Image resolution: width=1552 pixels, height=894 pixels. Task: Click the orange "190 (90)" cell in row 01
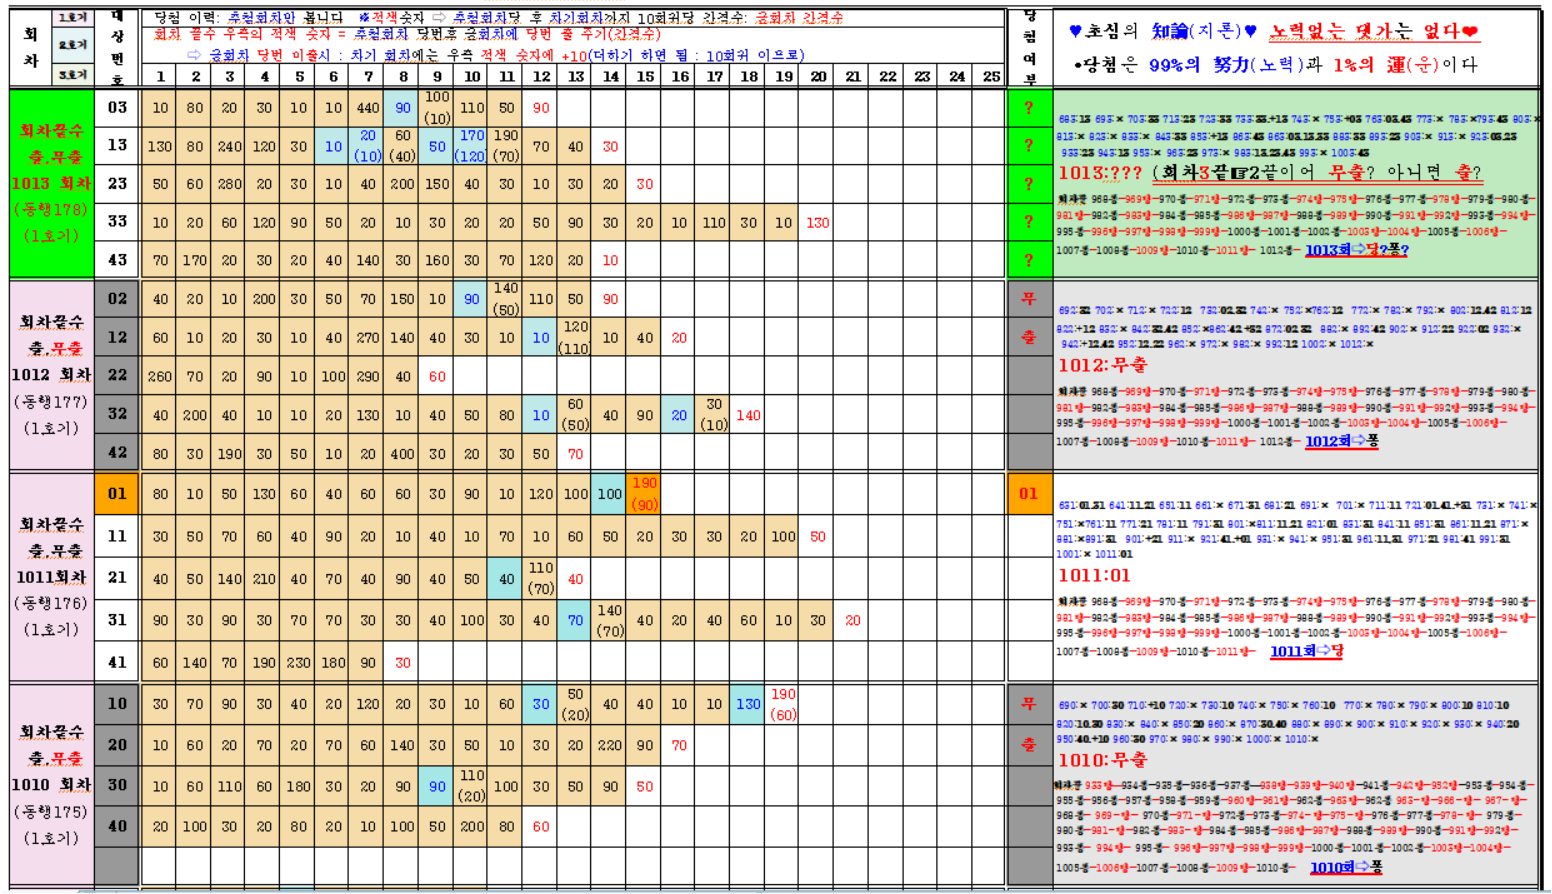tap(644, 493)
